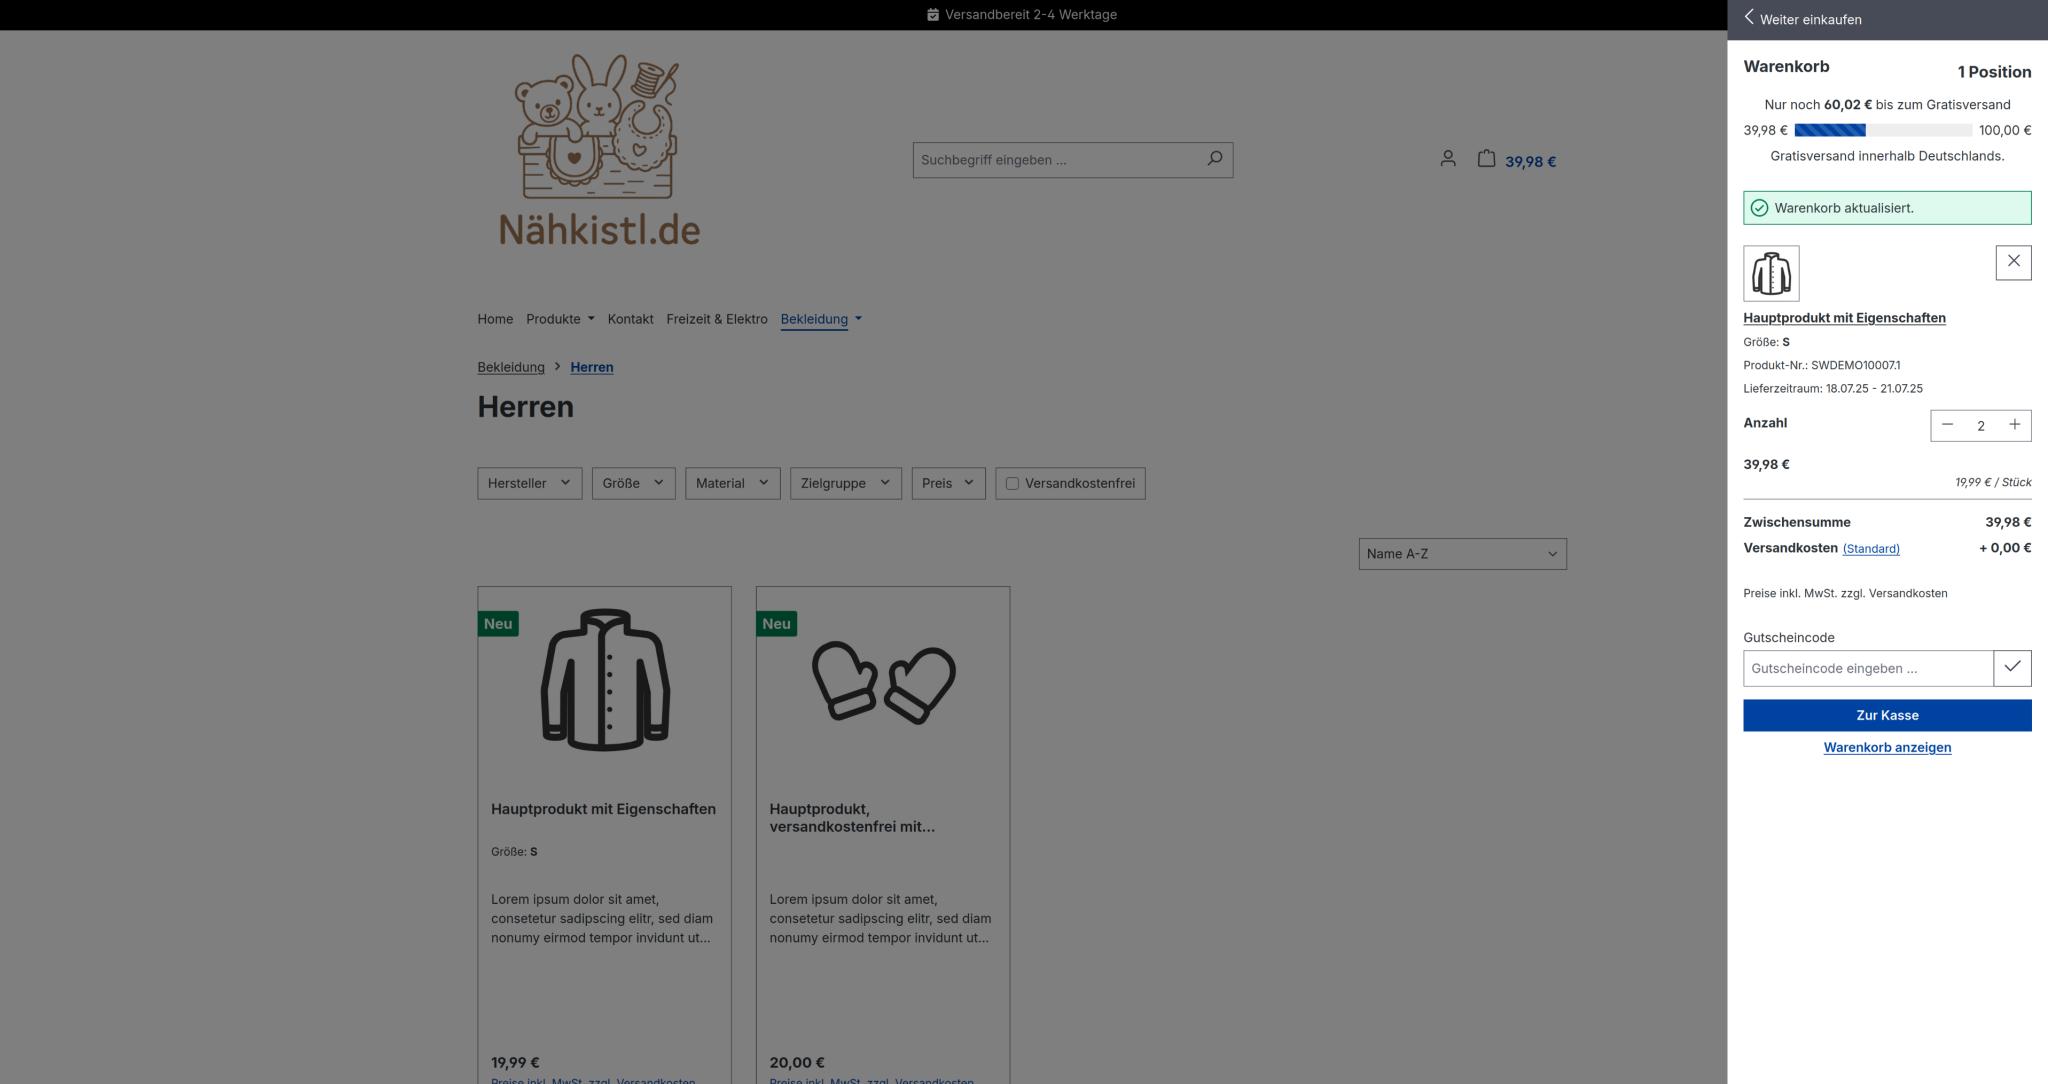The width and height of the screenshot is (2048, 1084).
Task: Click the Zwischensumme 39,98 € value
Action: (2008, 522)
